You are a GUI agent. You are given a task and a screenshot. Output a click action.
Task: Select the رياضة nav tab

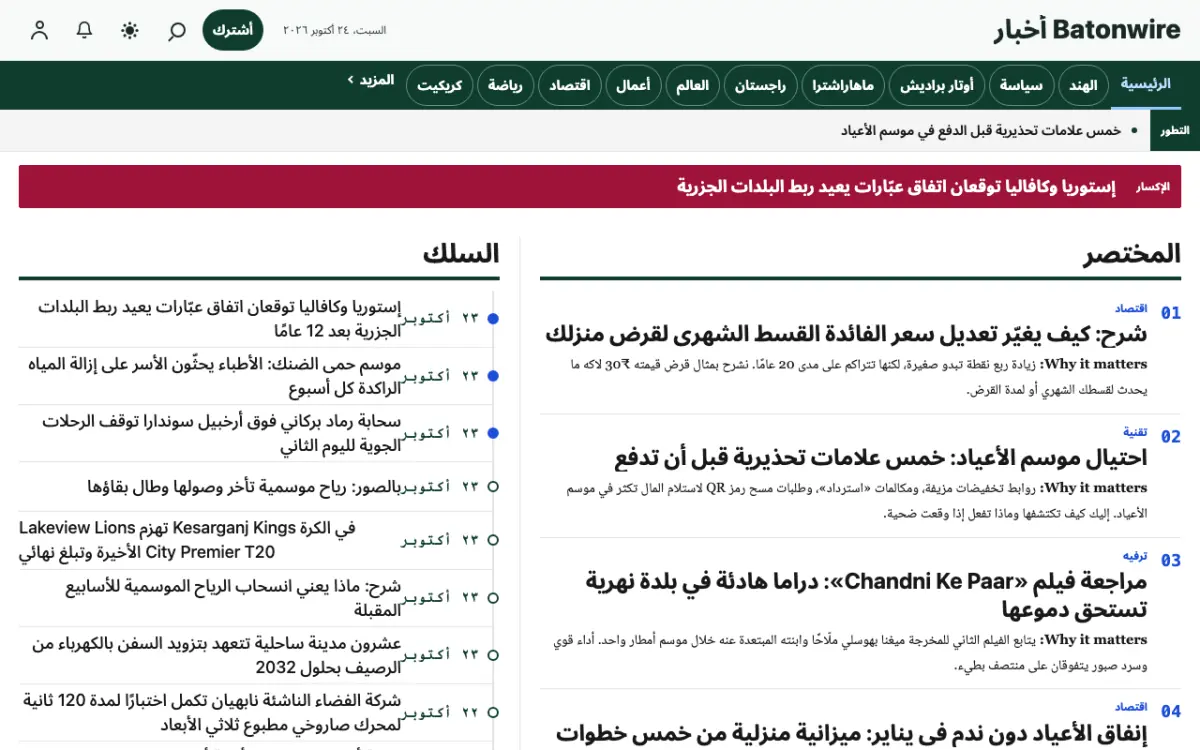point(505,86)
